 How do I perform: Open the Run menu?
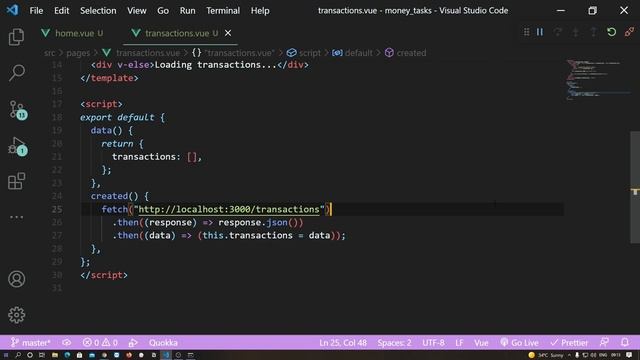[x=187, y=11]
